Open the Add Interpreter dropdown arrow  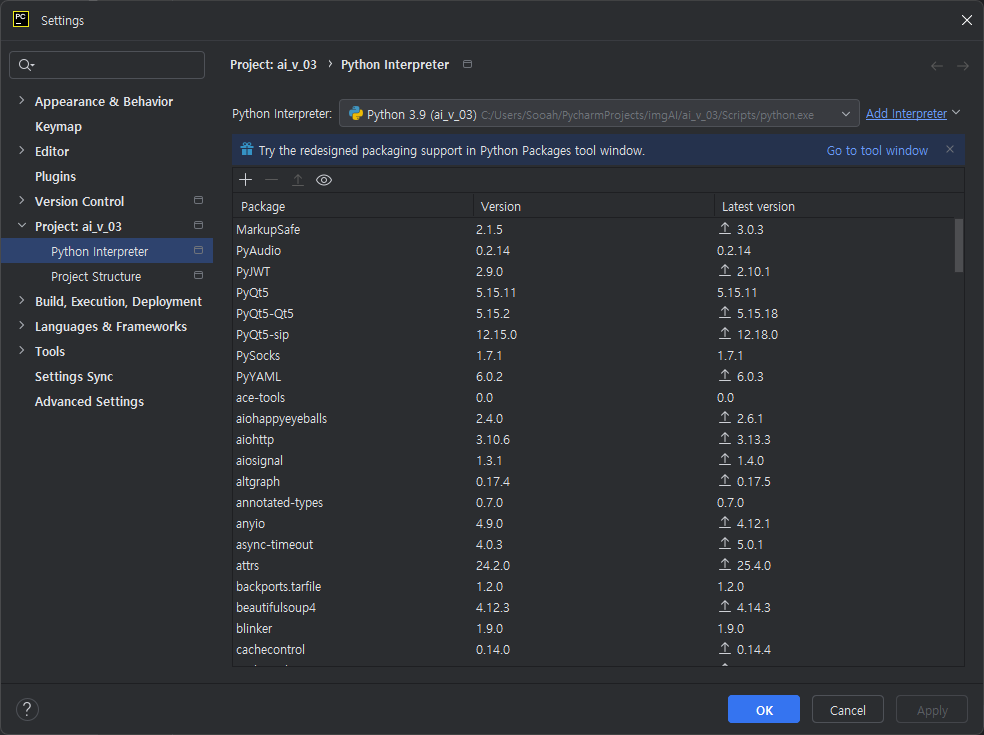pyautogui.click(x=956, y=112)
